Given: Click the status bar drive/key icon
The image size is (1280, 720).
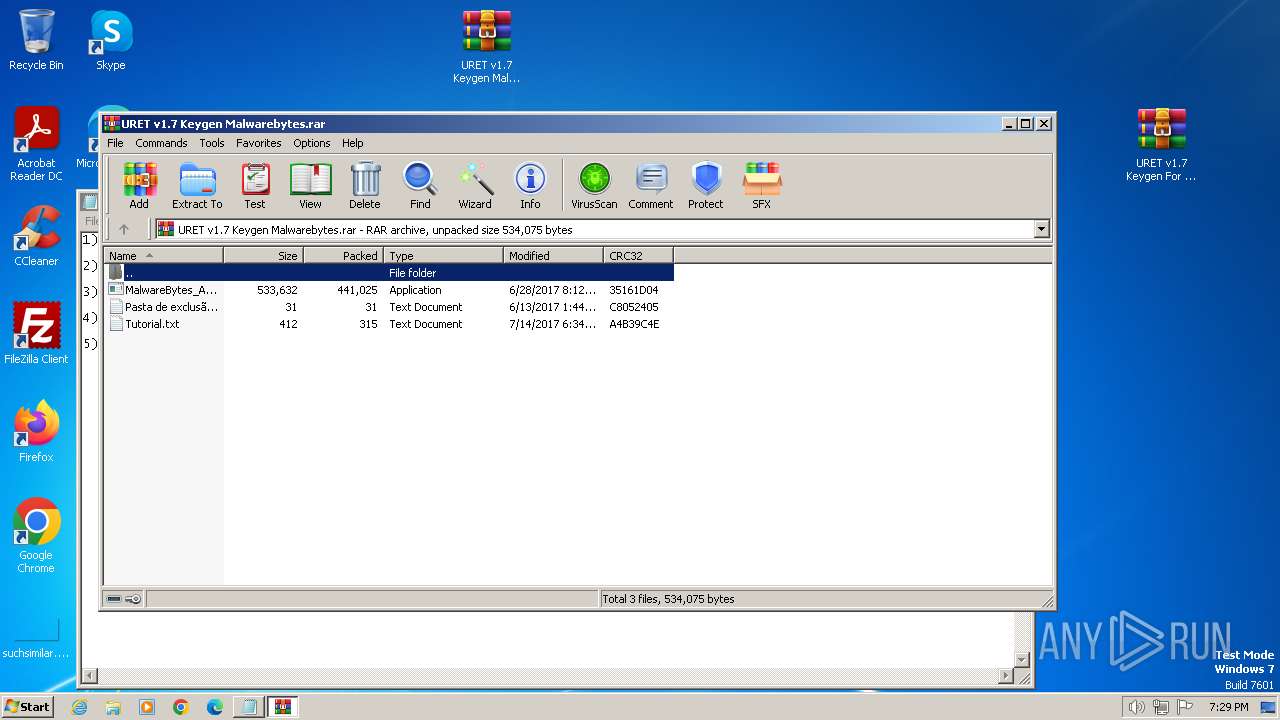Looking at the screenshot, I should [x=124, y=599].
